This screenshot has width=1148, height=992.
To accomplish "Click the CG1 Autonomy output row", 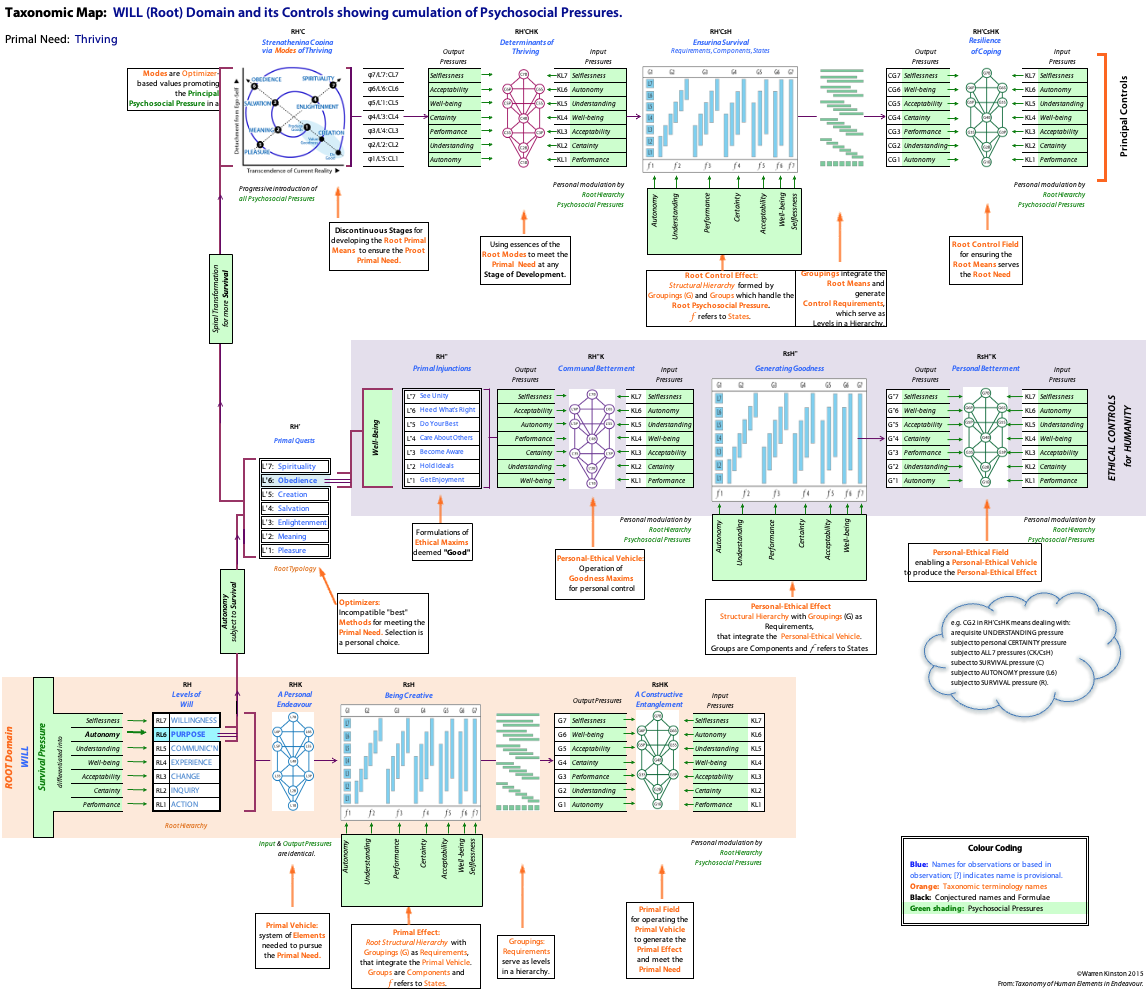I will 920,159.
